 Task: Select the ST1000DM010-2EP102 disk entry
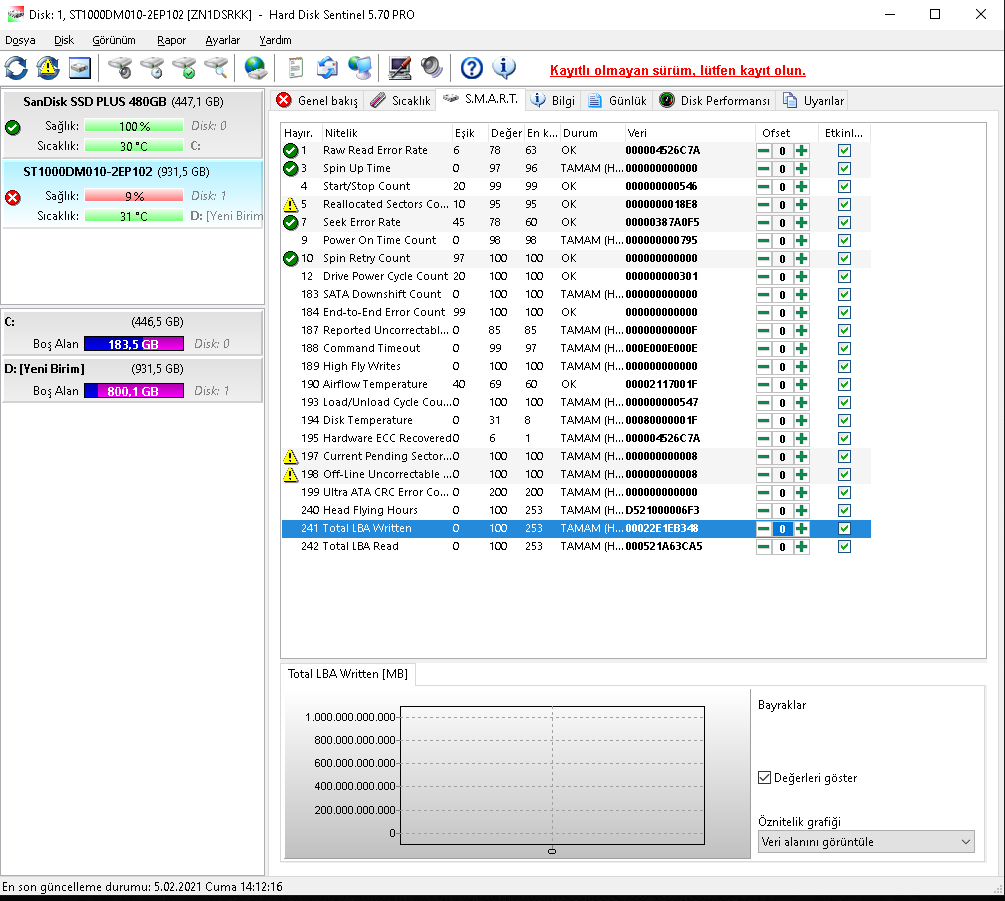133,194
